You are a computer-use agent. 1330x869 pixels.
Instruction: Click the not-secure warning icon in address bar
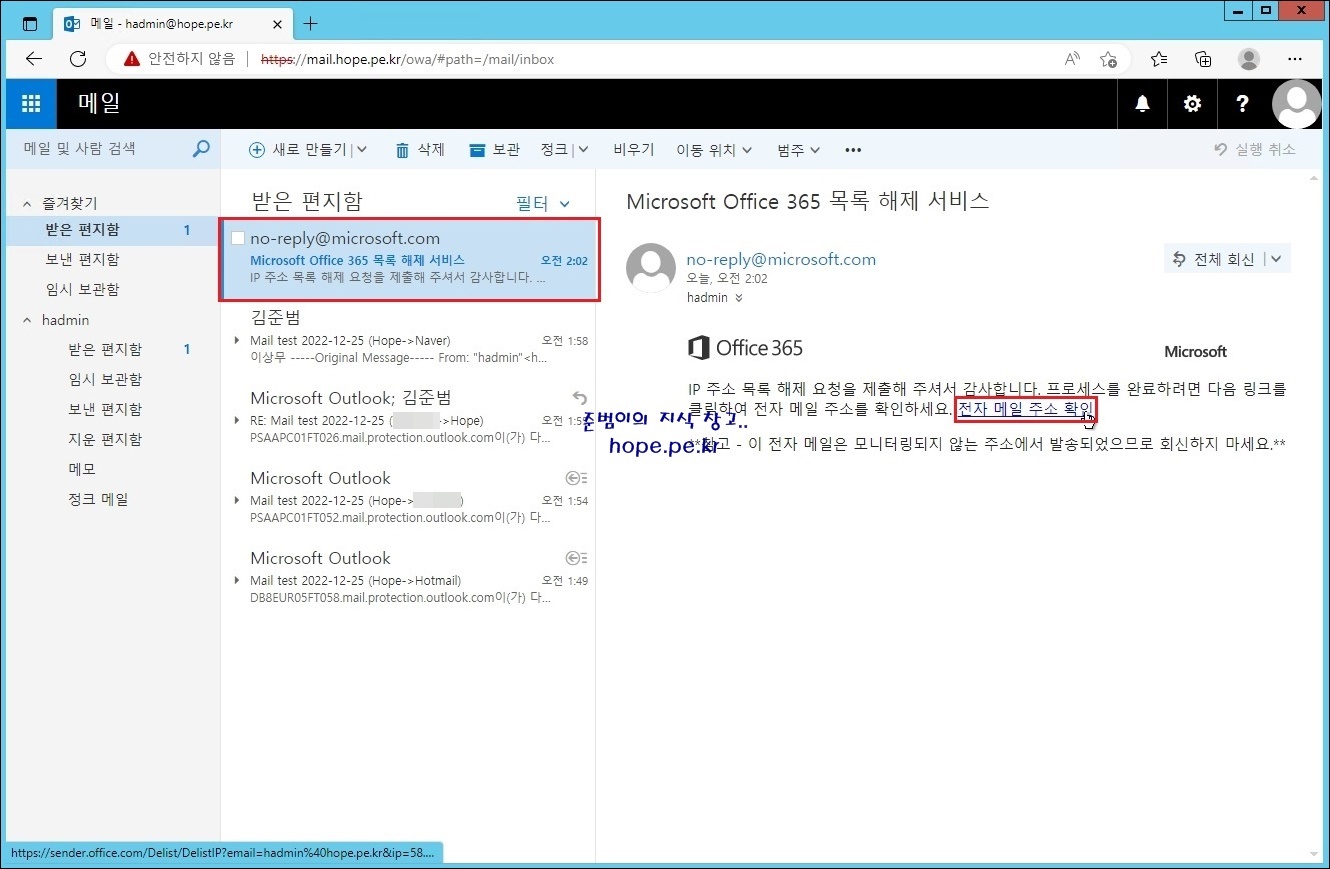point(132,59)
